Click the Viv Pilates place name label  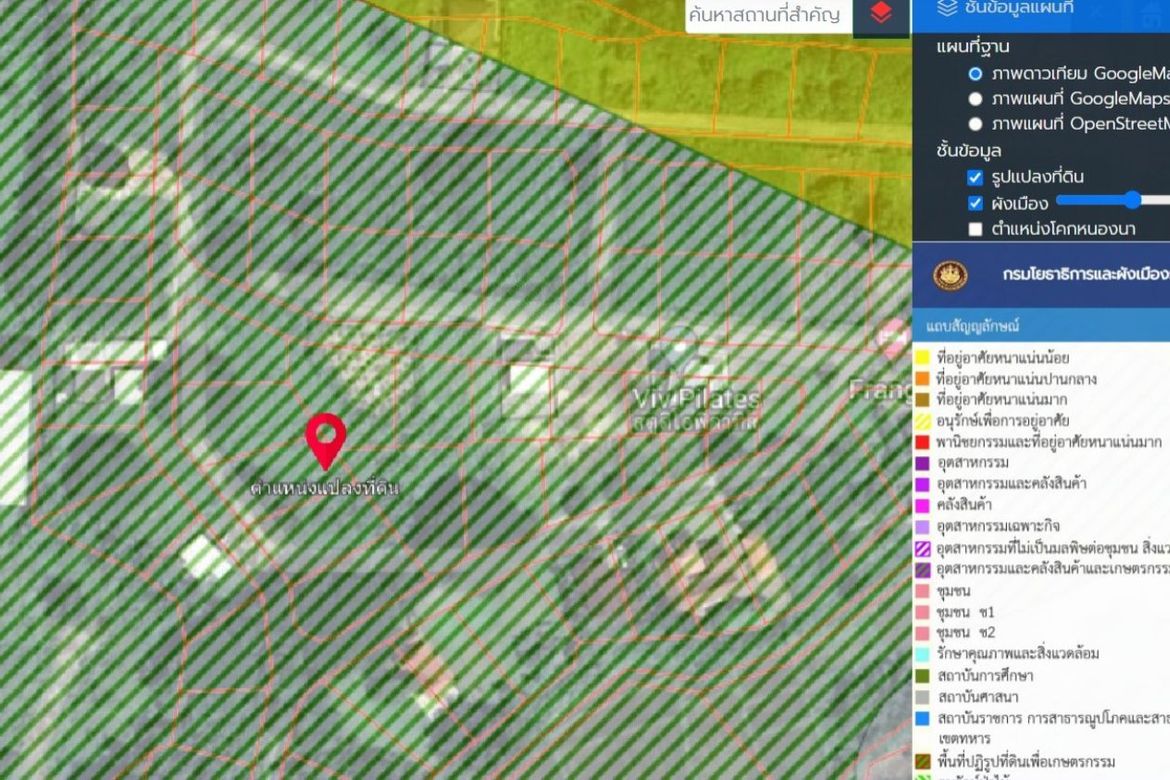point(696,398)
